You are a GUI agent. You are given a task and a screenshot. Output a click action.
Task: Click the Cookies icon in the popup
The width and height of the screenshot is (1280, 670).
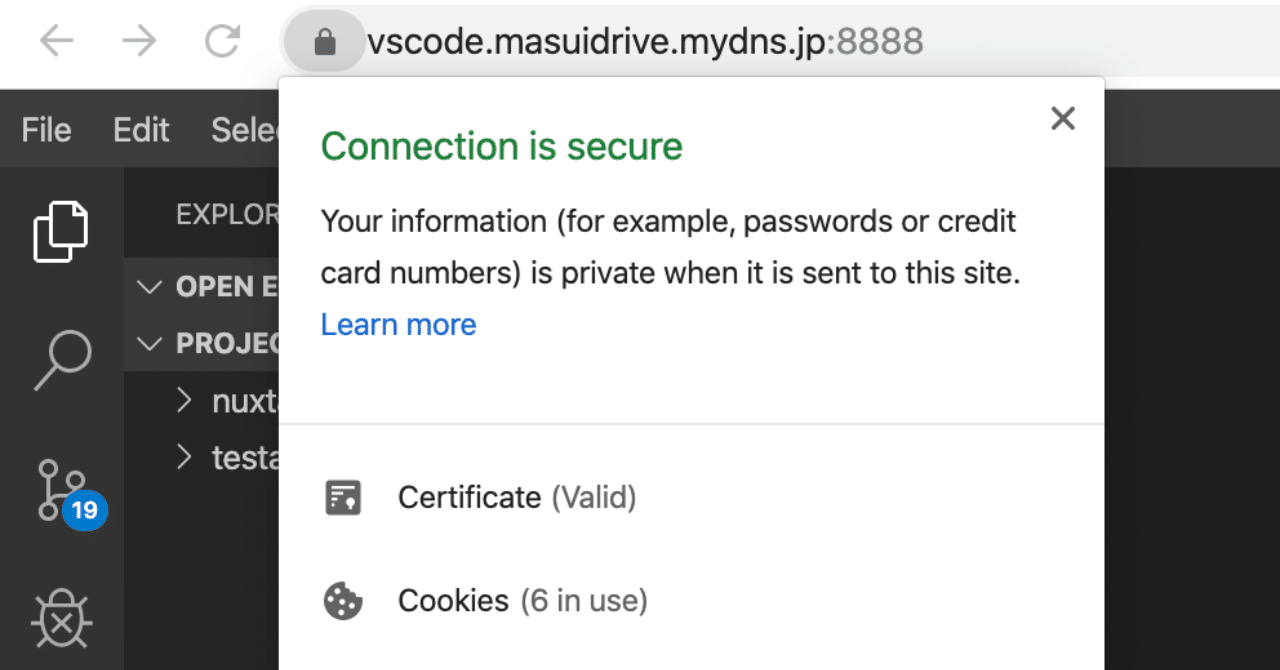click(343, 600)
